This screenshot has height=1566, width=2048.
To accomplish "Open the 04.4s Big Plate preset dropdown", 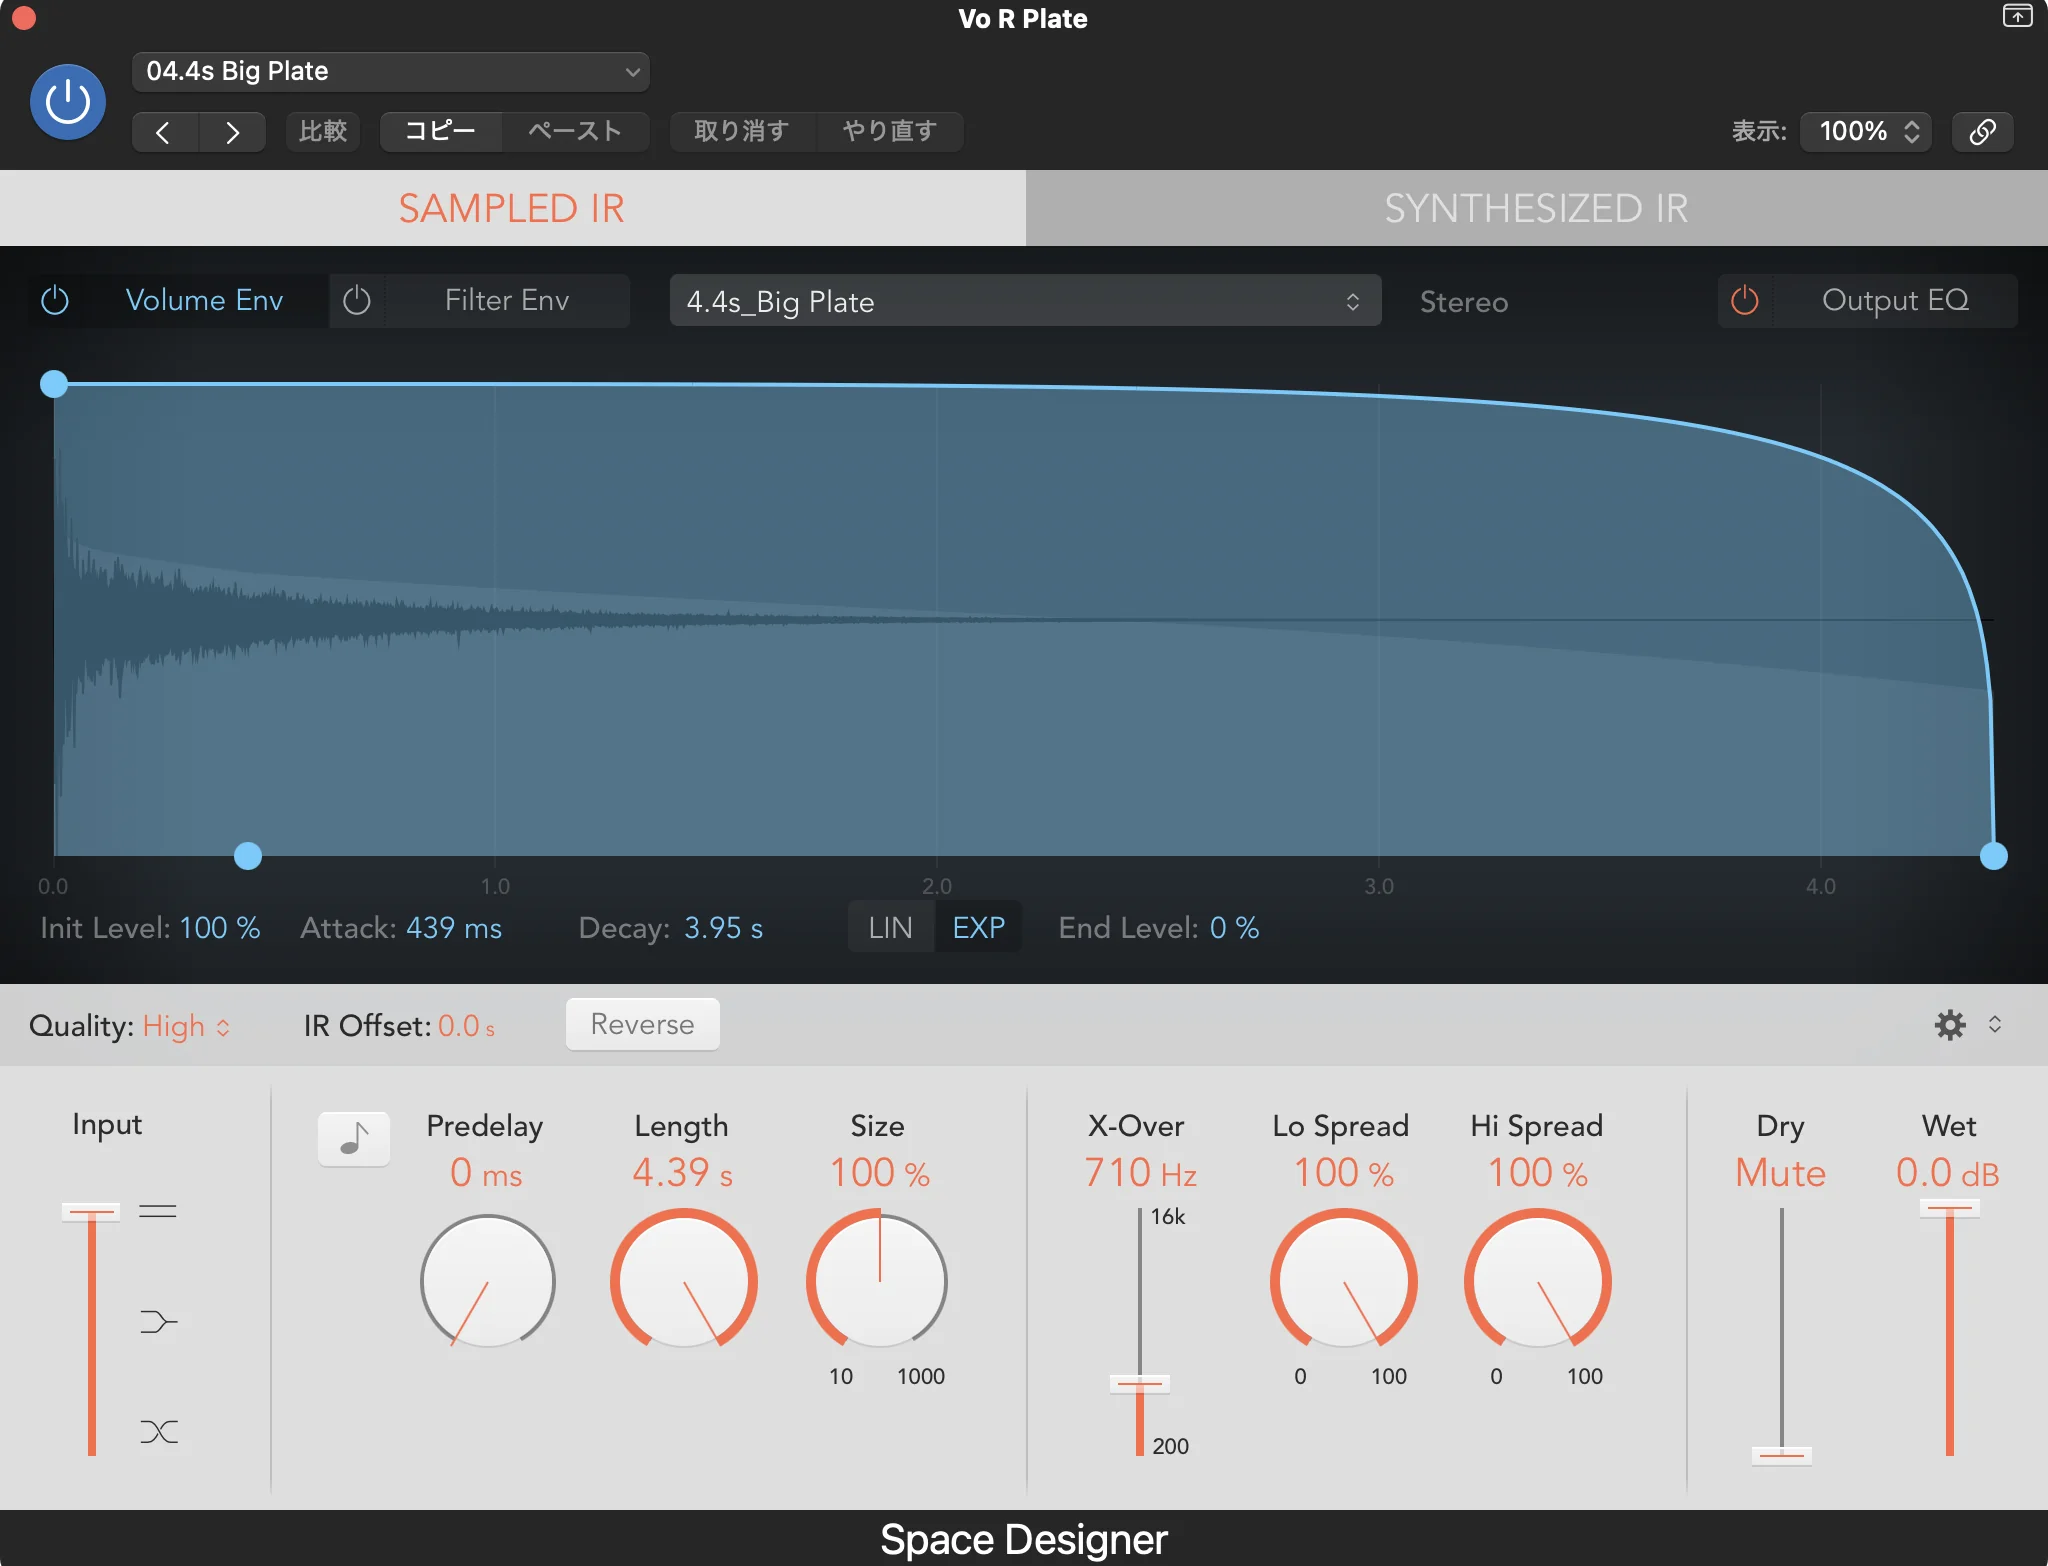I will pyautogui.click(x=390, y=72).
